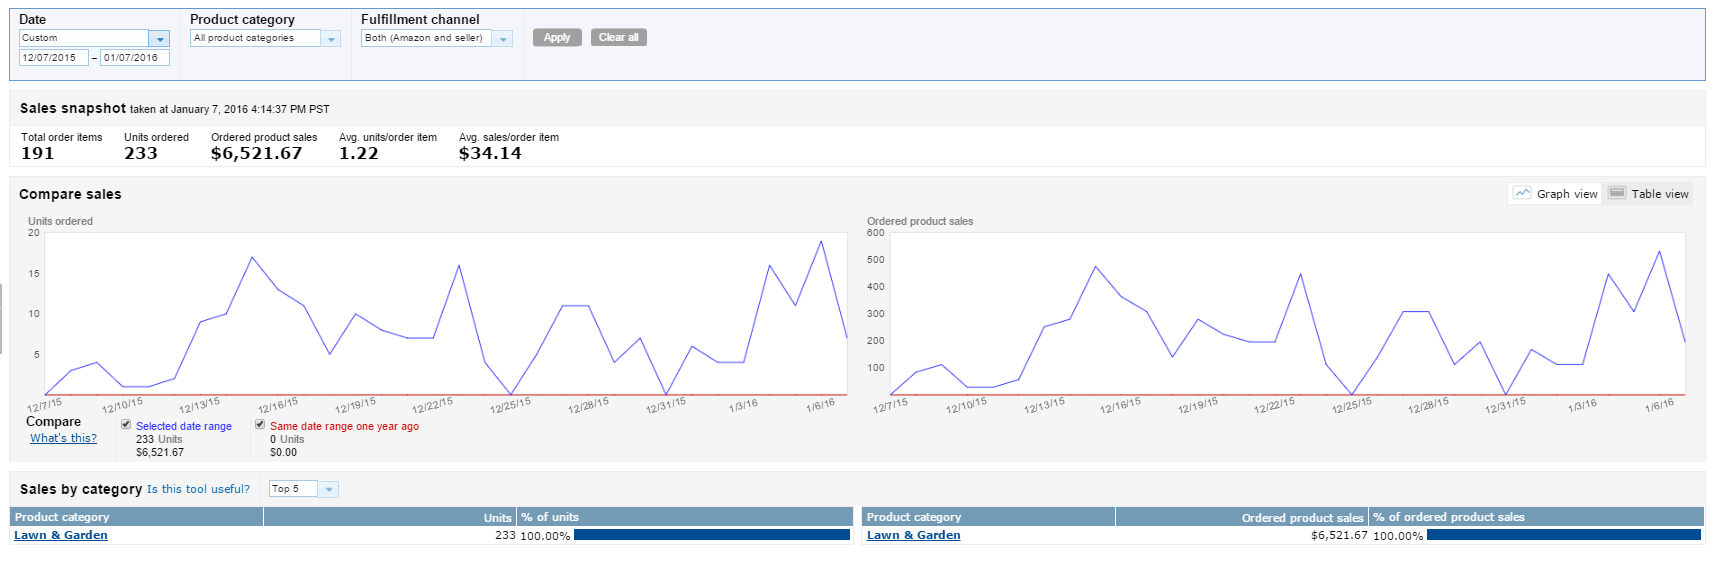The image size is (1717, 567).
Task: Open the What's this? help link
Action: point(63,438)
